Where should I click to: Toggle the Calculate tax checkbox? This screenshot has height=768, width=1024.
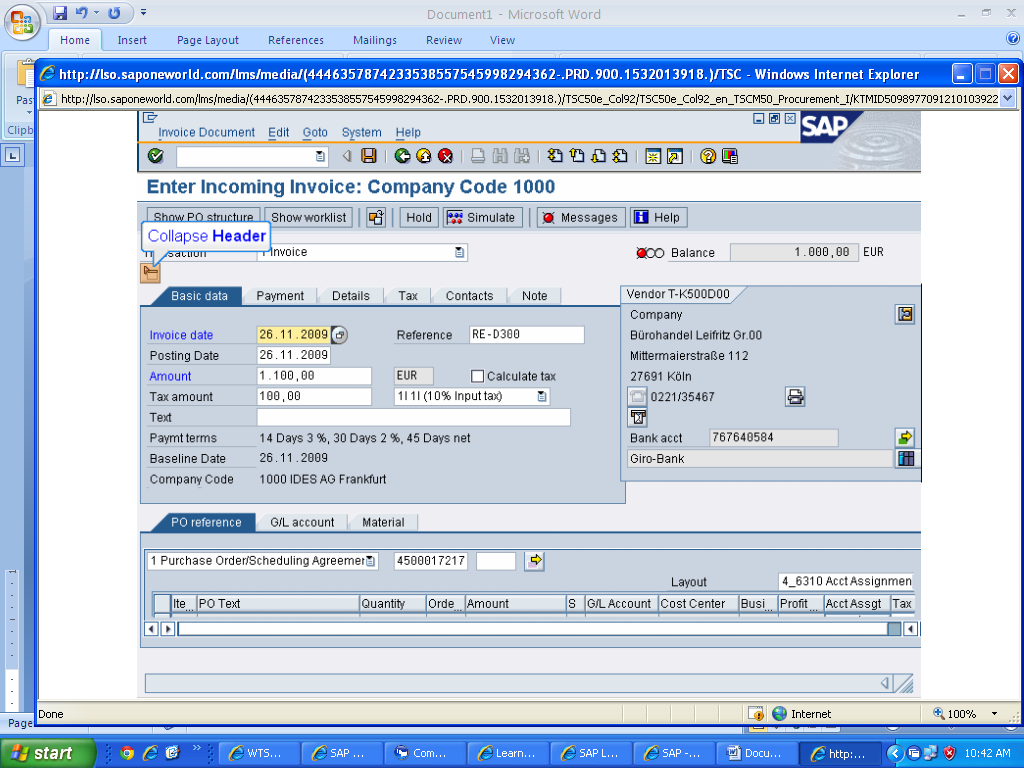[x=477, y=376]
